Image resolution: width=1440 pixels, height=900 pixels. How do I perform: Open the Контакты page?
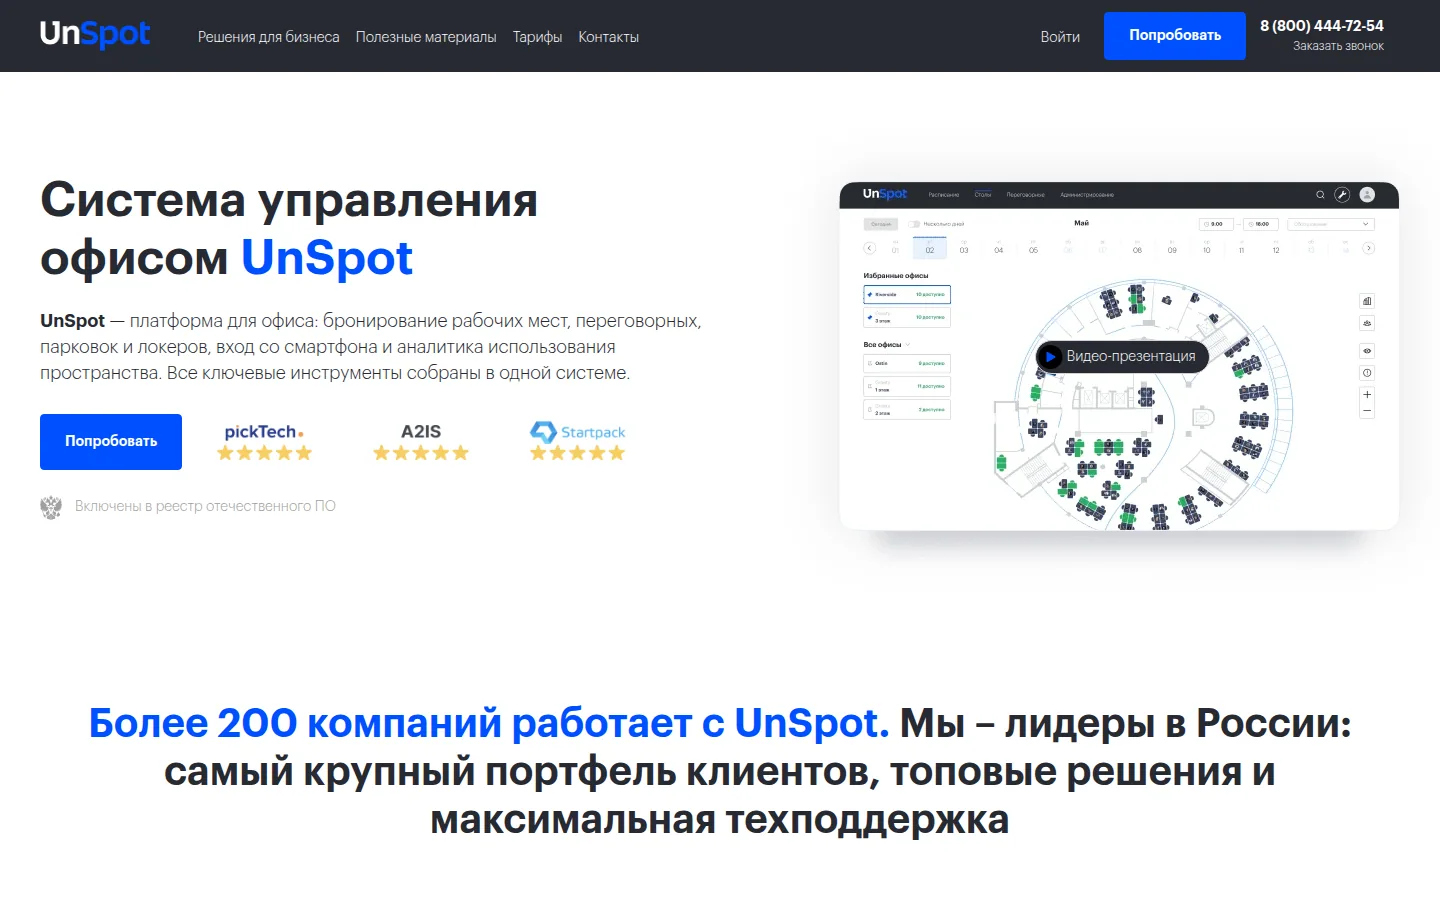(608, 37)
